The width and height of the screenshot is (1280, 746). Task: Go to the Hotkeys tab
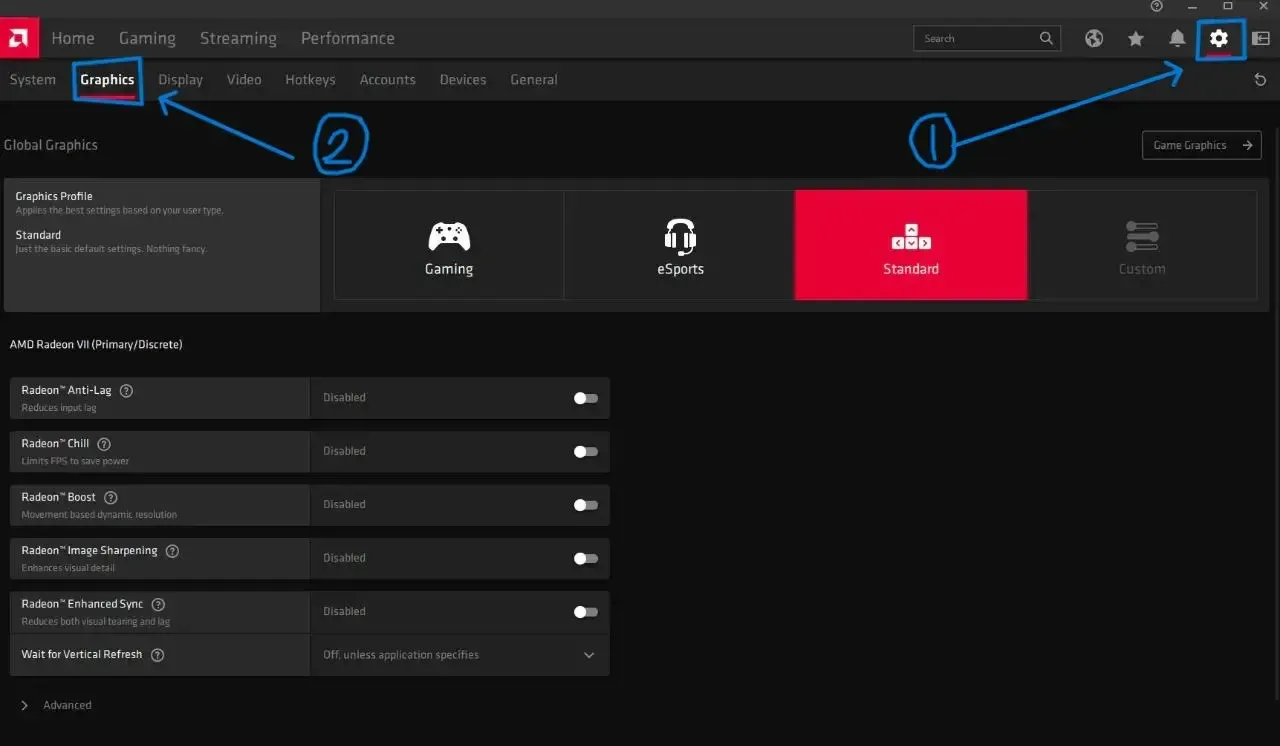pos(310,80)
